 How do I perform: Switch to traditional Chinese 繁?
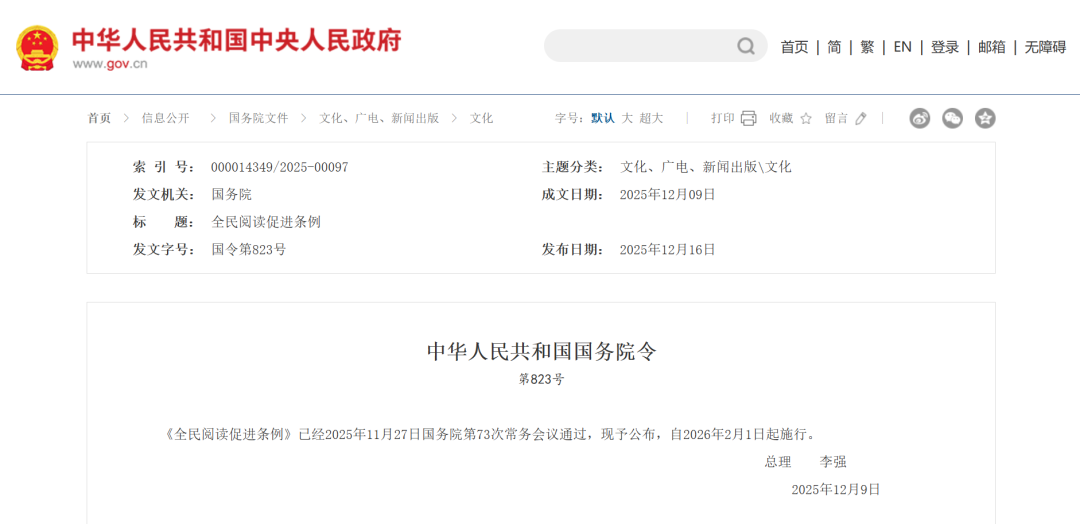pos(867,47)
